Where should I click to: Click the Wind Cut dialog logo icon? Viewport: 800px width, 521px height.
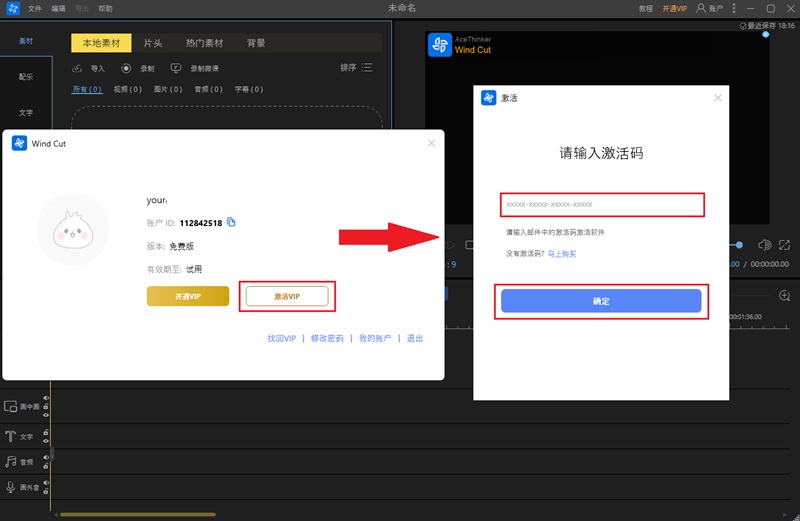tap(19, 143)
